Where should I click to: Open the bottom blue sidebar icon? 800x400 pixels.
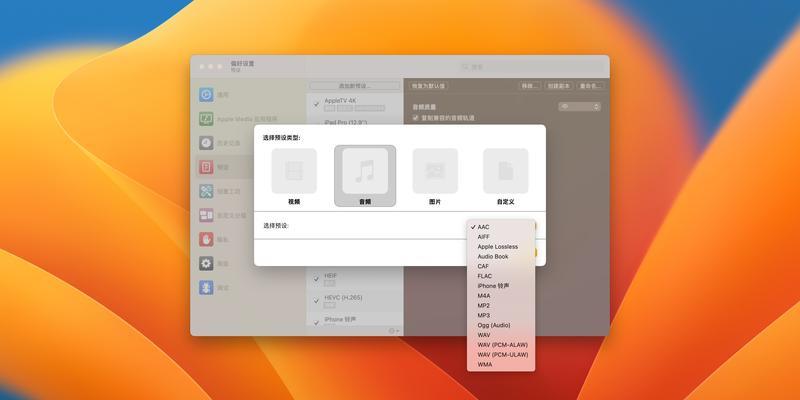point(206,288)
